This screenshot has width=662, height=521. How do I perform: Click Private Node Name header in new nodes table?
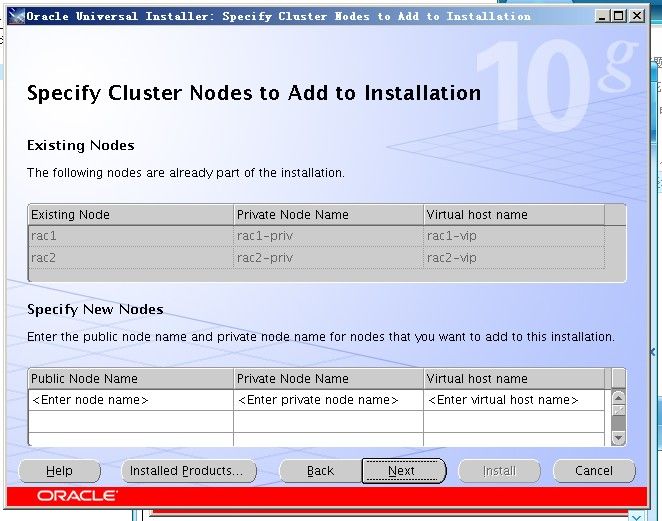click(x=328, y=379)
